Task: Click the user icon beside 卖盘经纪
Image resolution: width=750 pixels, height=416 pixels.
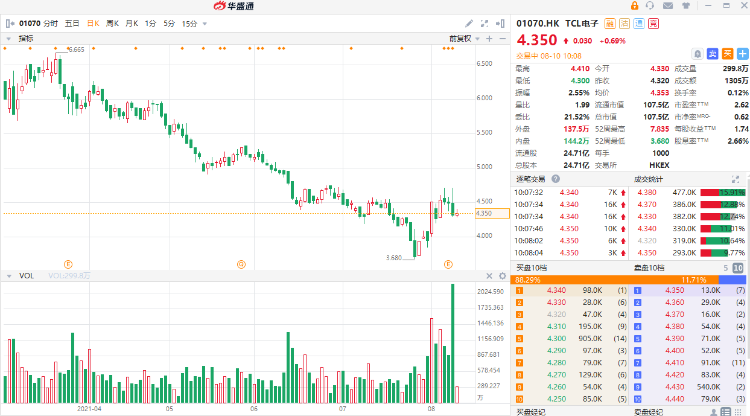Action: click(713, 412)
